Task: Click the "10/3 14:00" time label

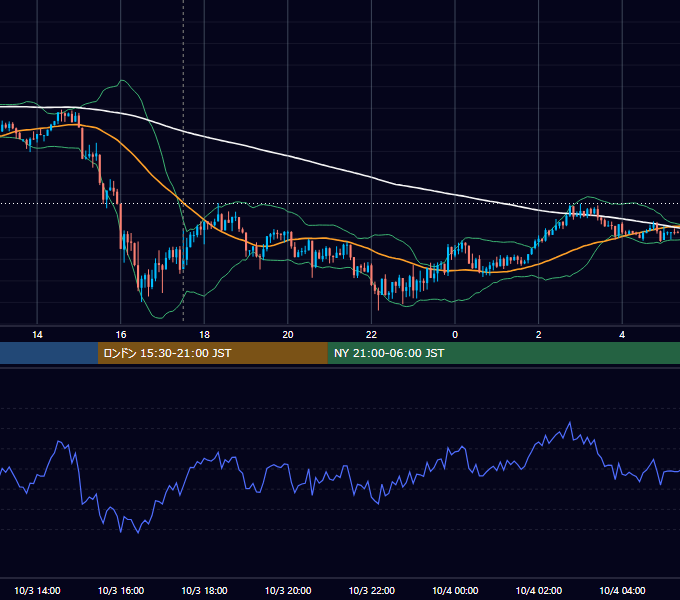Action: (37, 590)
